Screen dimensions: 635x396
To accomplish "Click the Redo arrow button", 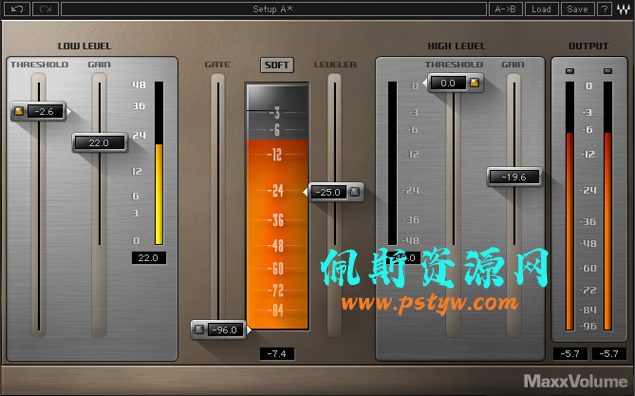I will point(45,9).
